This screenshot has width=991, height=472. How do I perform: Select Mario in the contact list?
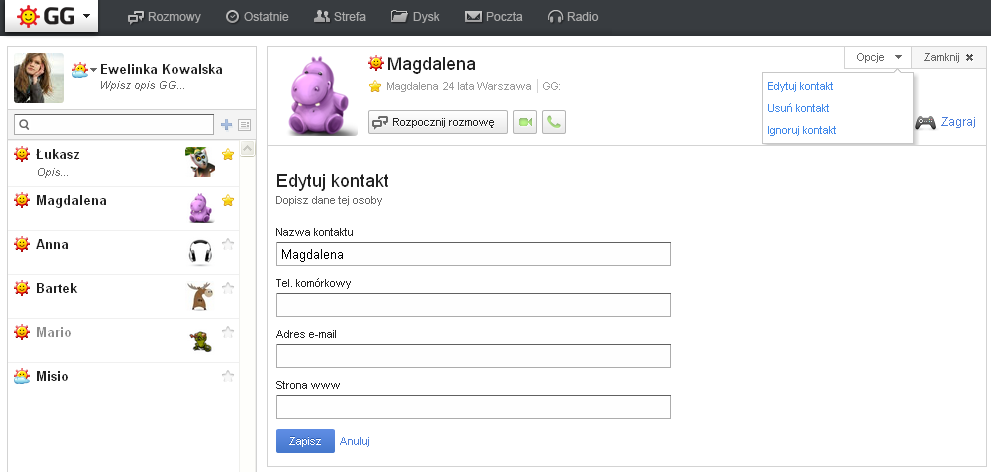pyautogui.click(x=123, y=340)
